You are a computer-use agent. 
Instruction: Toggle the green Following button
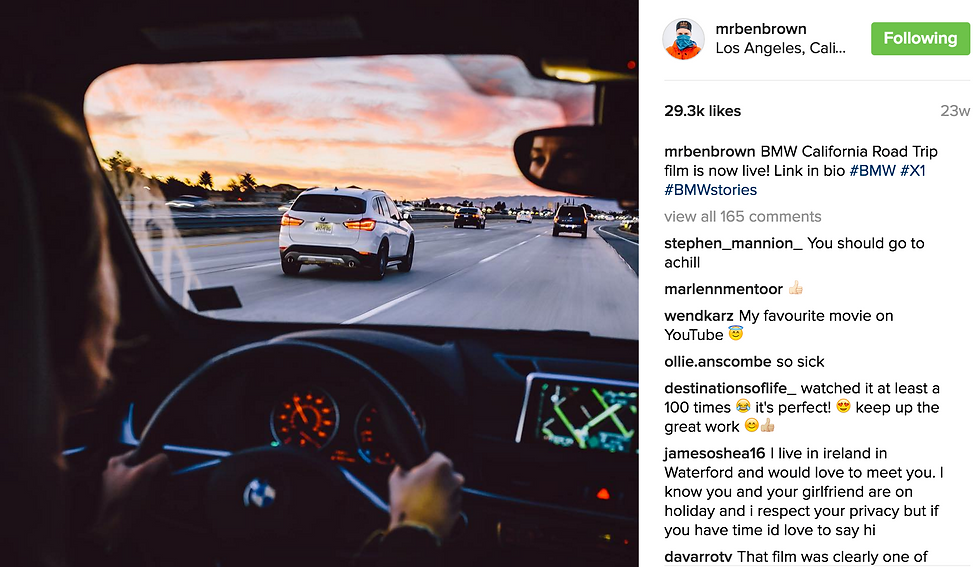(x=920, y=39)
